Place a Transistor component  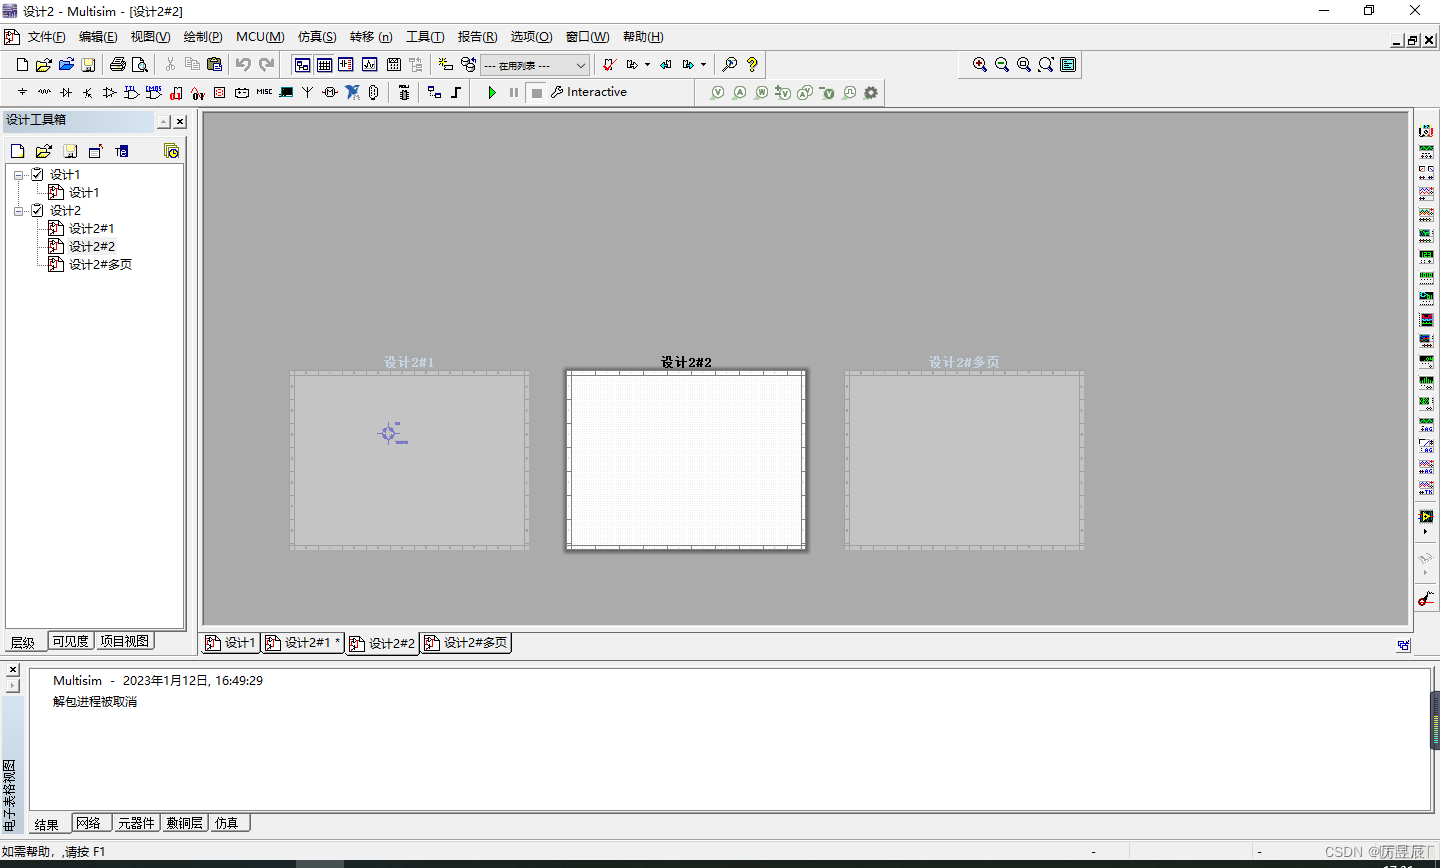click(88, 92)
